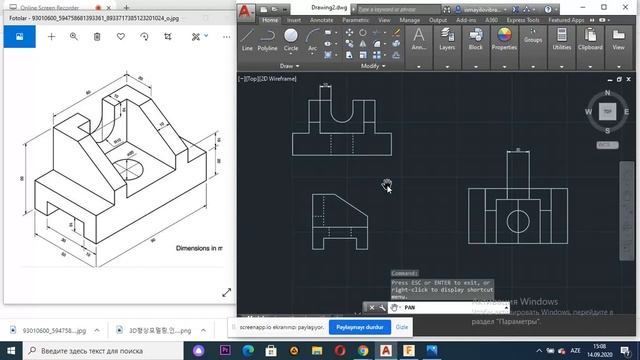Crop the photo in Photos app
The width and height of the screenshot is (640, 360).
coord(168,37)
